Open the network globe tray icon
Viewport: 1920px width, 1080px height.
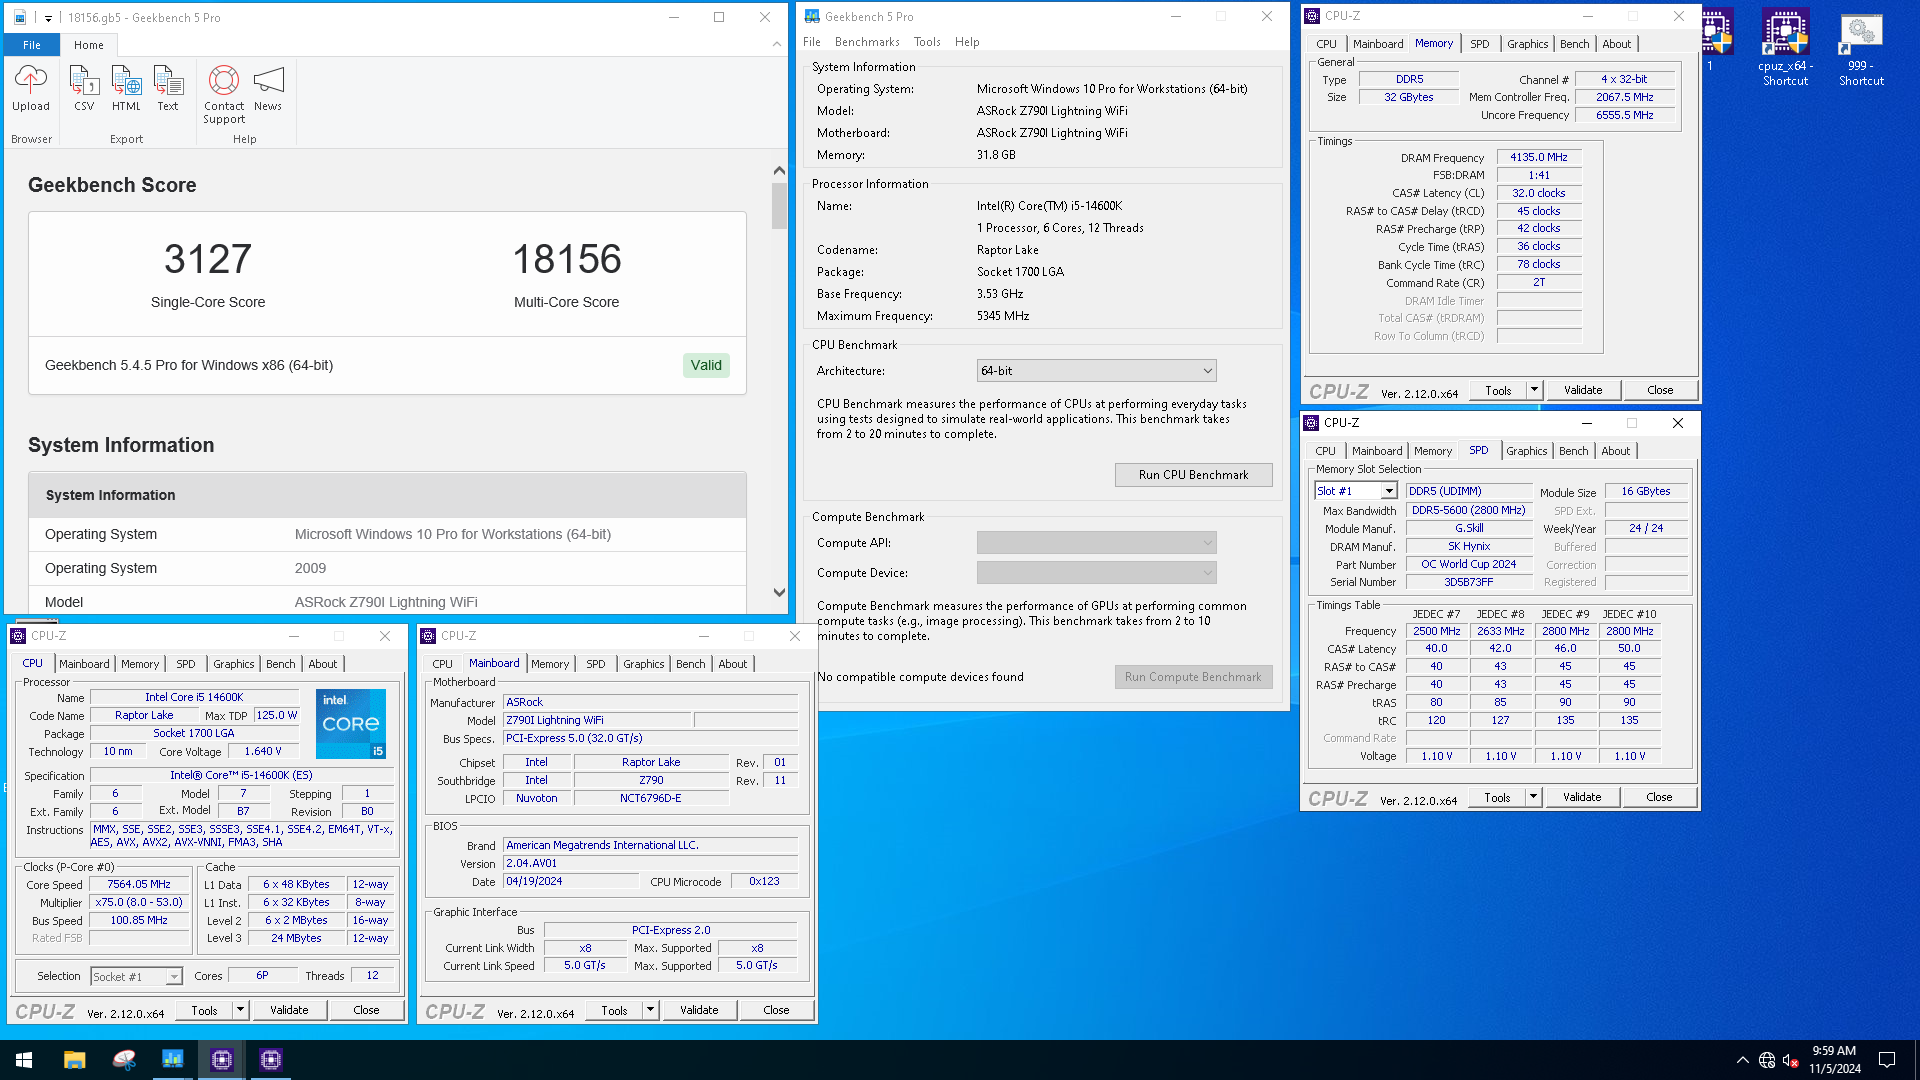[x=1767, y=1060]
